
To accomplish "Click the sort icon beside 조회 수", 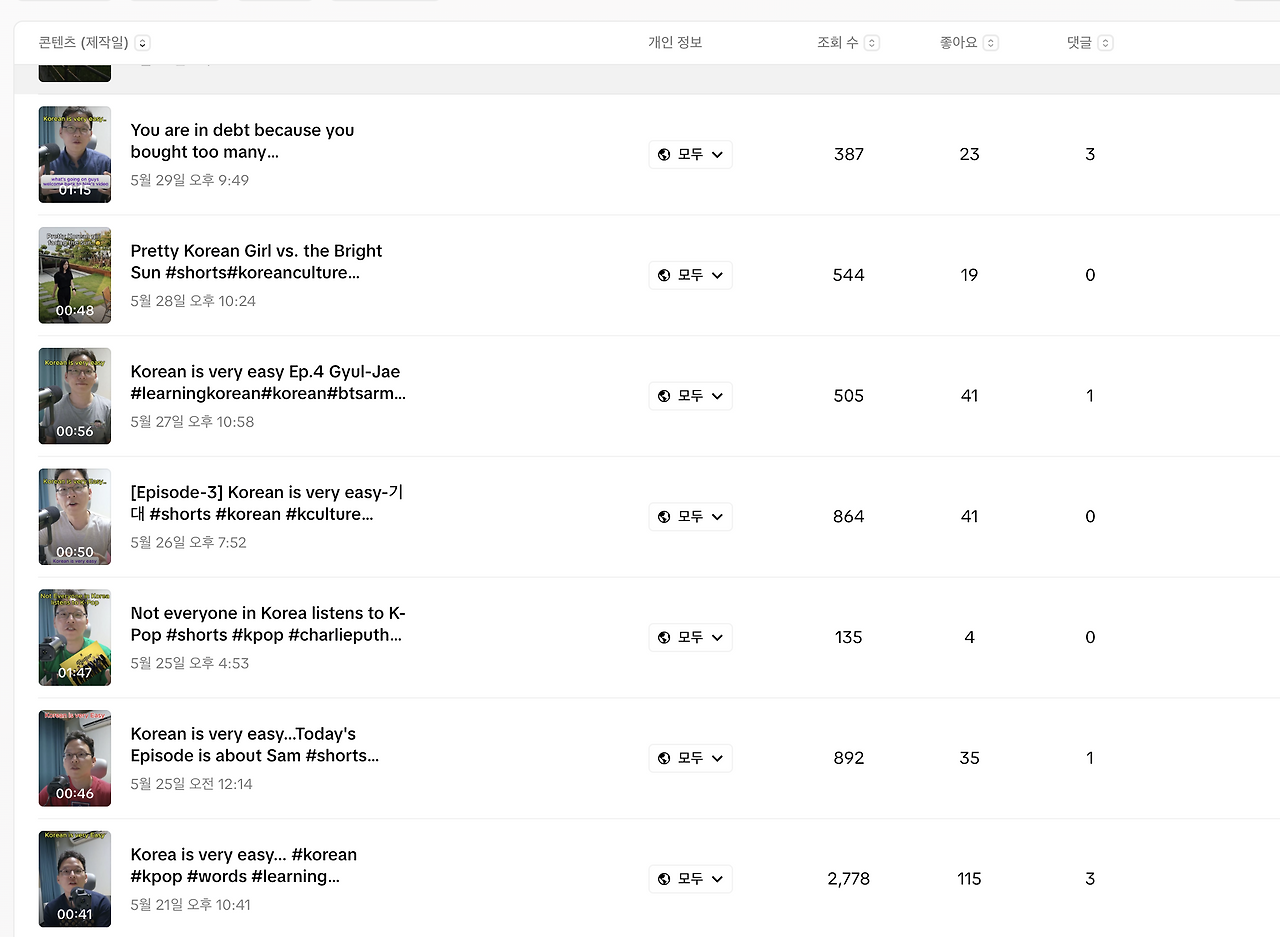I will click(872, 43).
